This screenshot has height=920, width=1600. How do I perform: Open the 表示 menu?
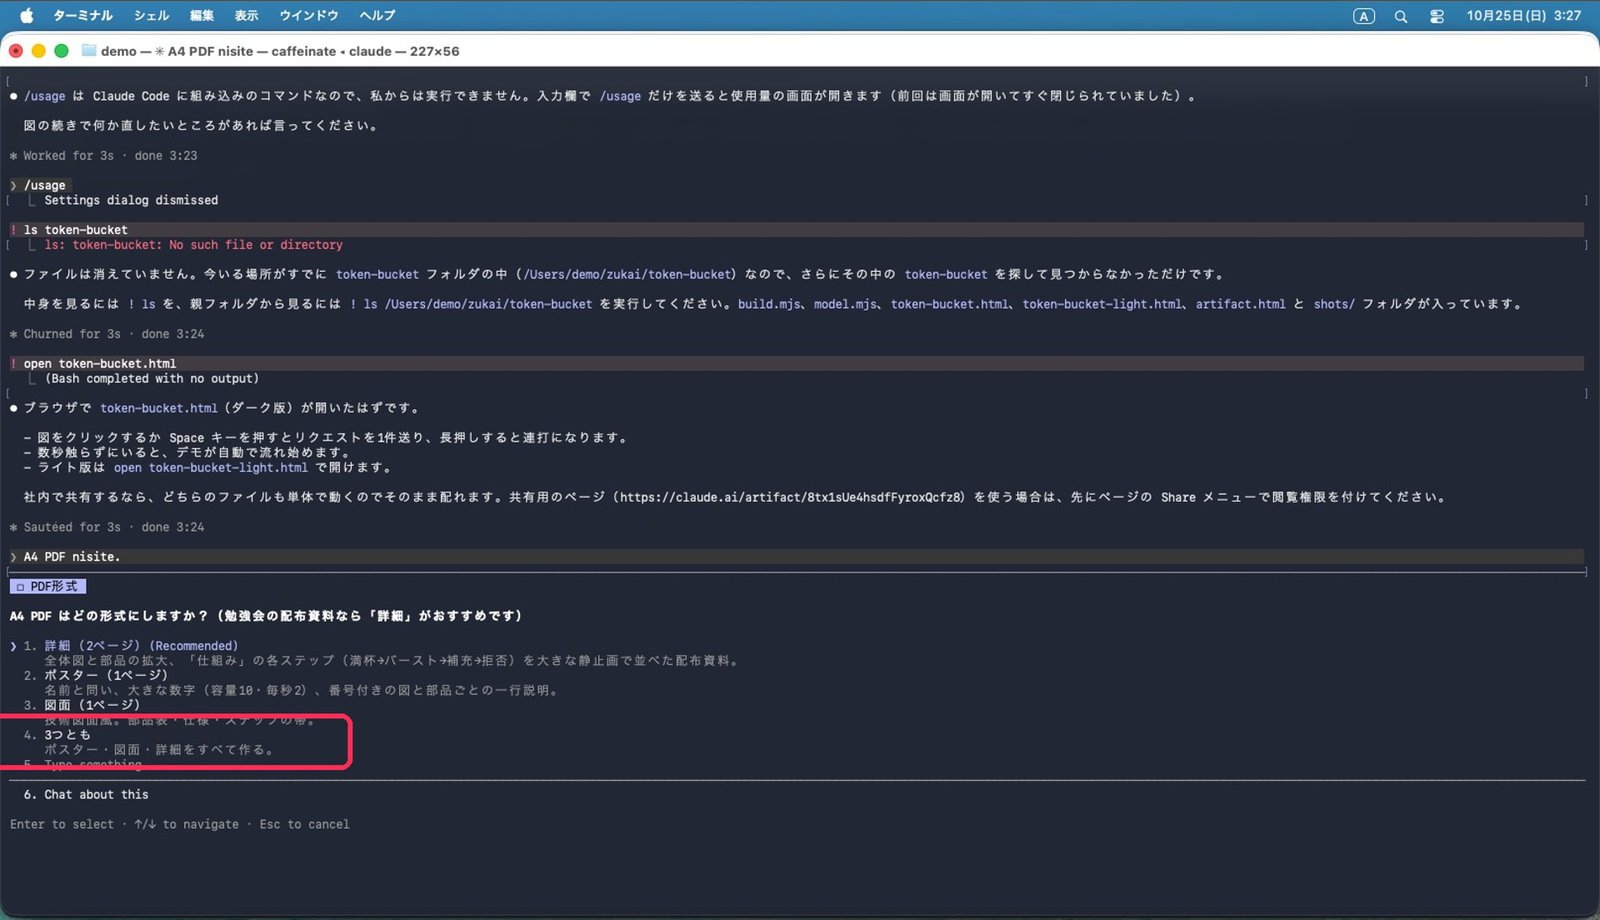(246, 15)
